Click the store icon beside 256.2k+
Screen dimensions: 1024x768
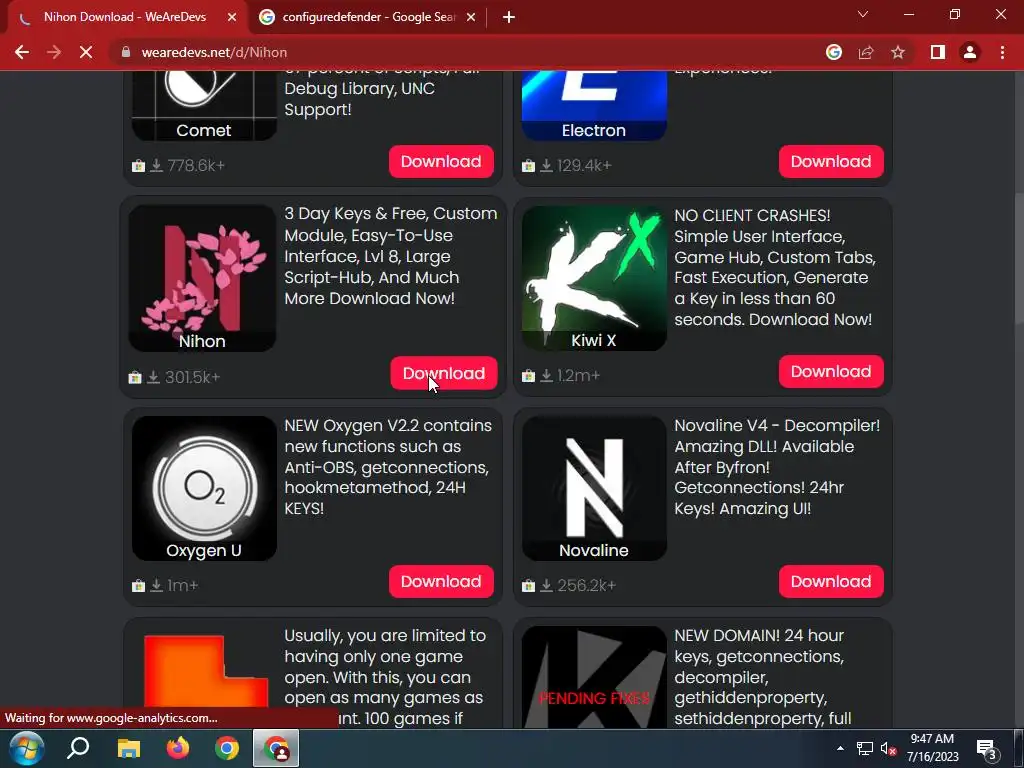(528, 586)
